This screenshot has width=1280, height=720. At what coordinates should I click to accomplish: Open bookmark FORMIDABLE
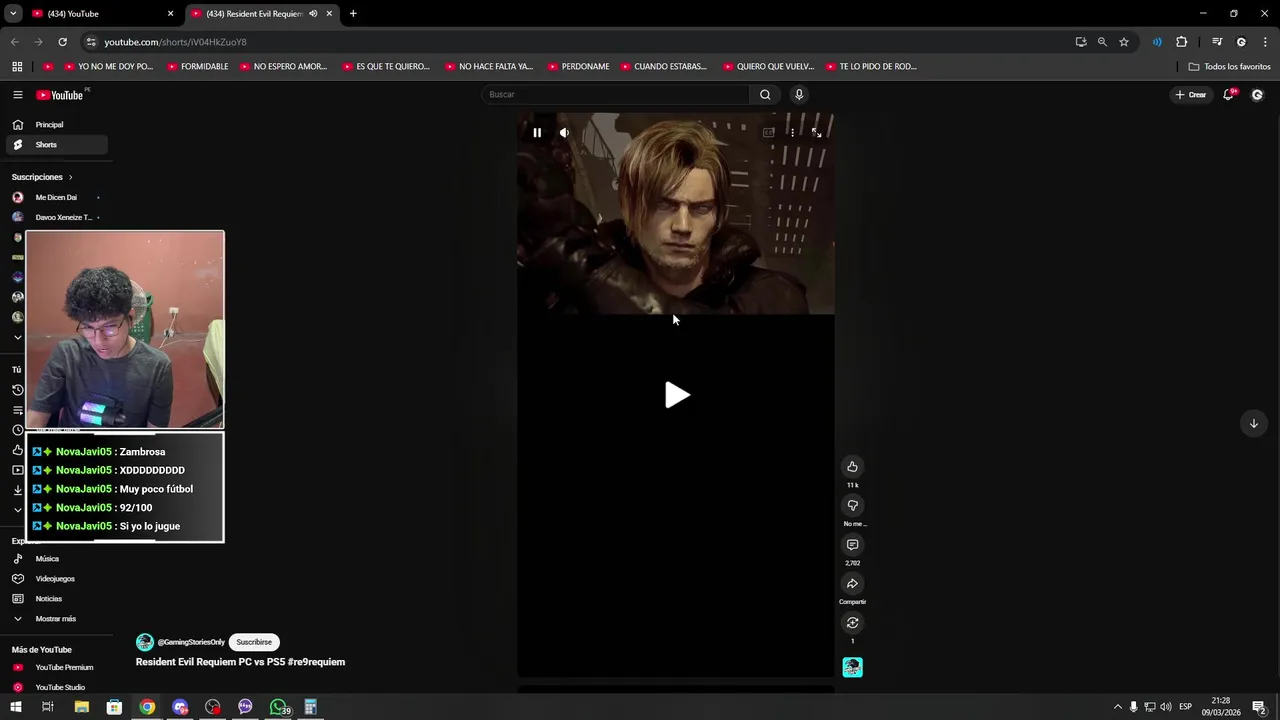pos(198,67)
